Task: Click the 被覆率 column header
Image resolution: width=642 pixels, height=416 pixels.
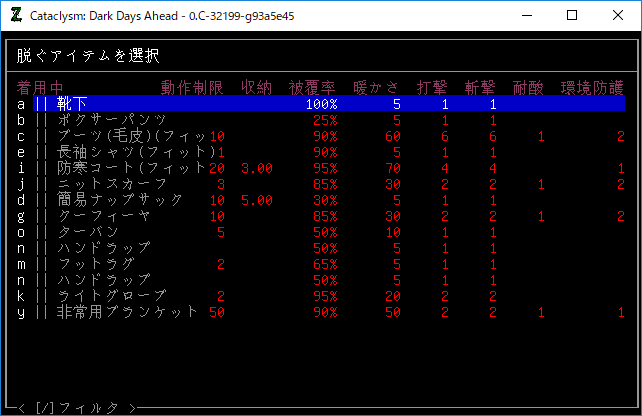Action: tap(313, 87)
